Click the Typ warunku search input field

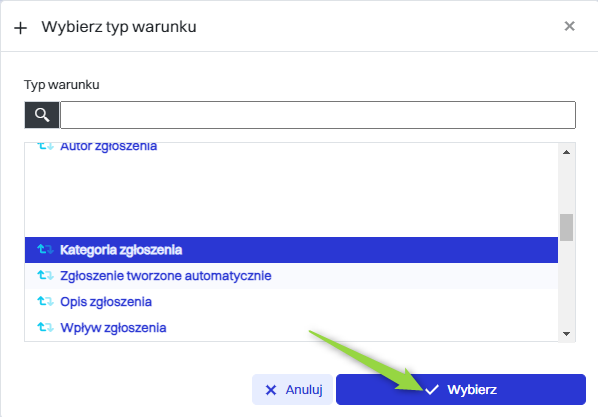(x=318, y=115)
